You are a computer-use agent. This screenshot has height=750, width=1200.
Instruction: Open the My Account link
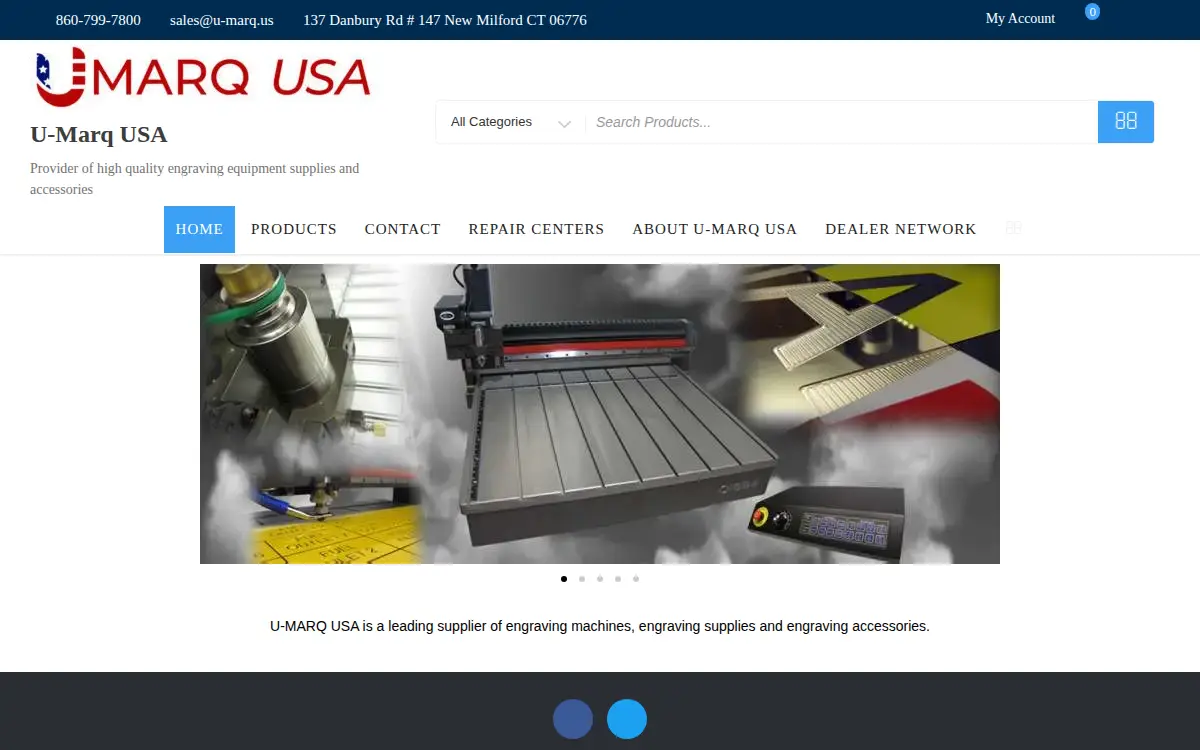pyautogui.click(x=1020, y=19)
